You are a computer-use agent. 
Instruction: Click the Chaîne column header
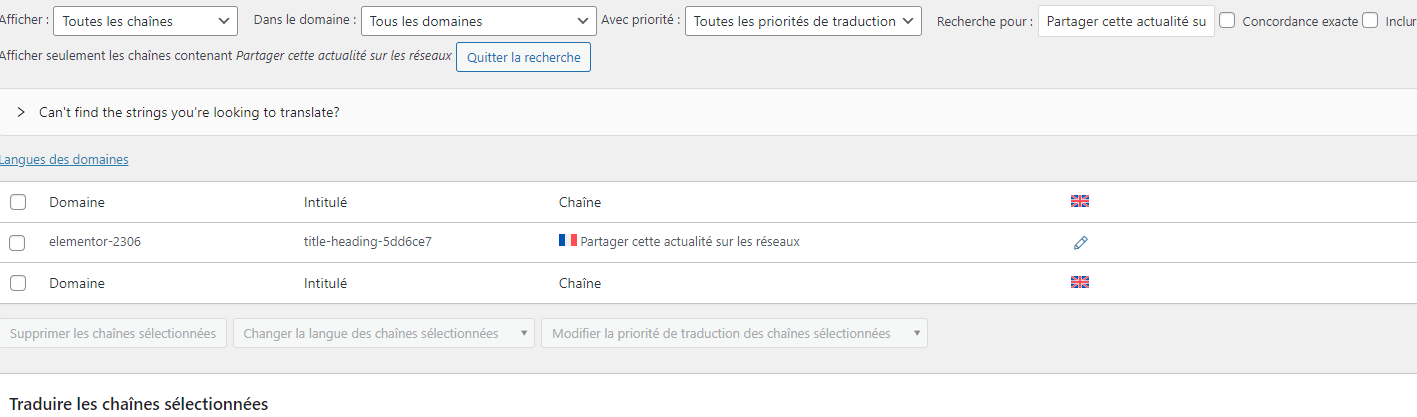[x=580, y=202]
